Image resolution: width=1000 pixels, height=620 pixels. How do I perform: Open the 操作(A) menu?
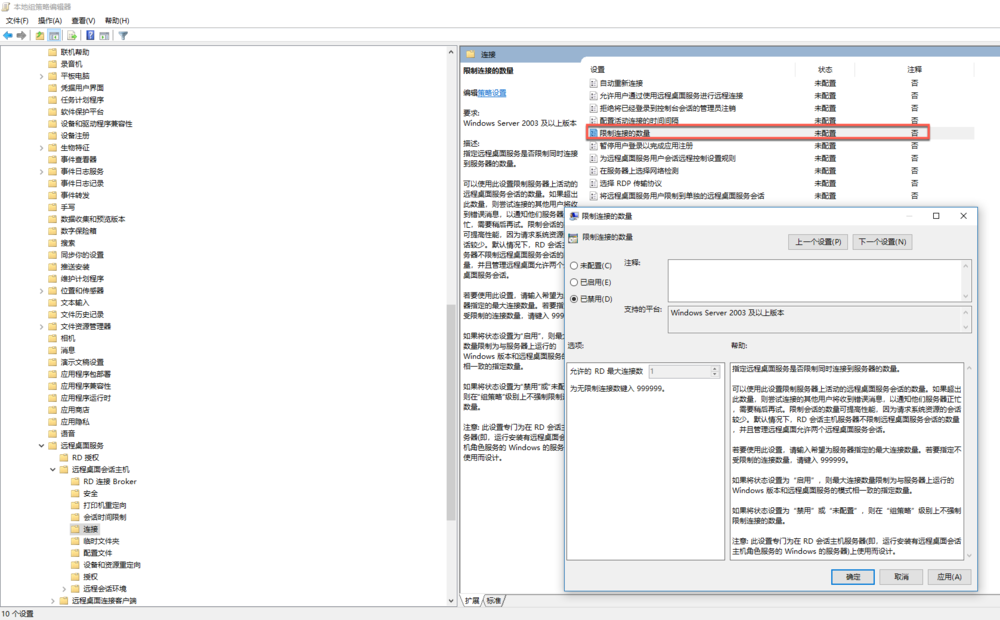click(50, 21)
